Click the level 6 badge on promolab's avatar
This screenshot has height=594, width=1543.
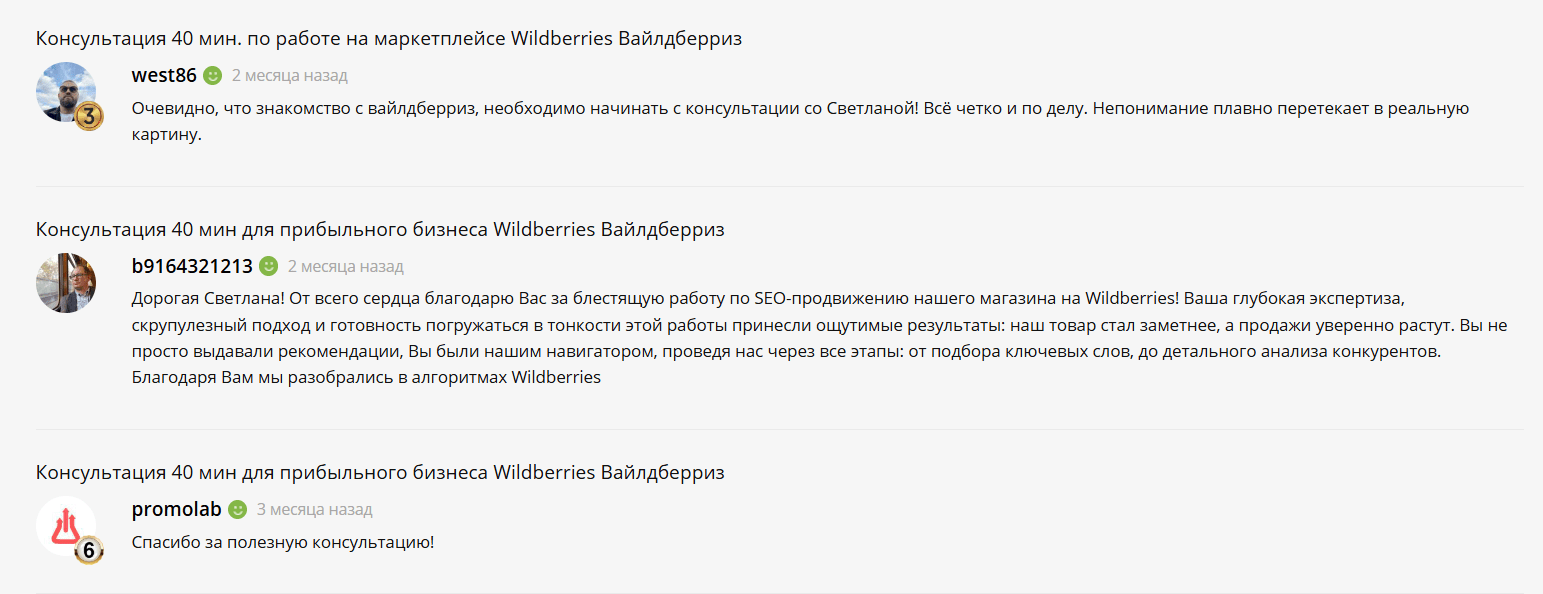[x=89, y=550]
